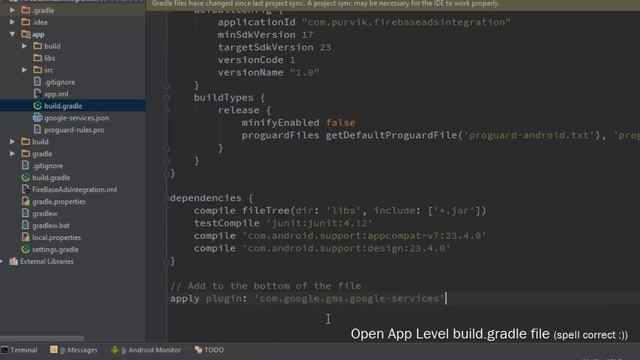Open the TODO tool window tab
The image size is (640, 360).
(209, 350)
